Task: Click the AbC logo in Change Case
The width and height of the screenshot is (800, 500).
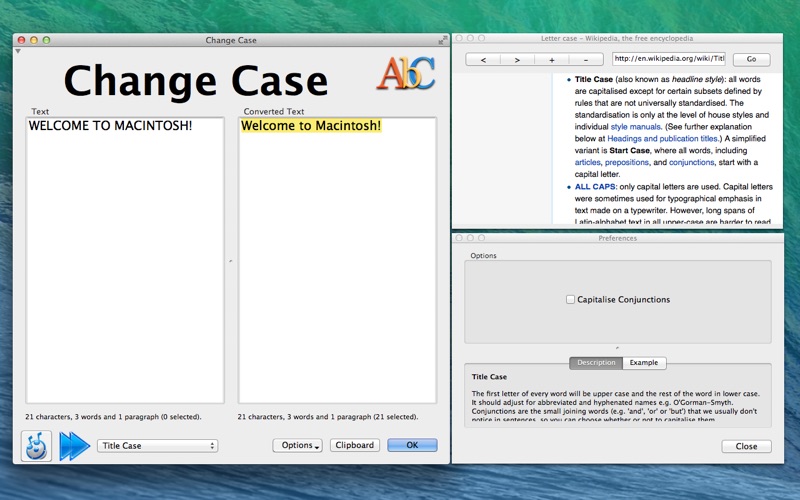Action: (406, 74)
